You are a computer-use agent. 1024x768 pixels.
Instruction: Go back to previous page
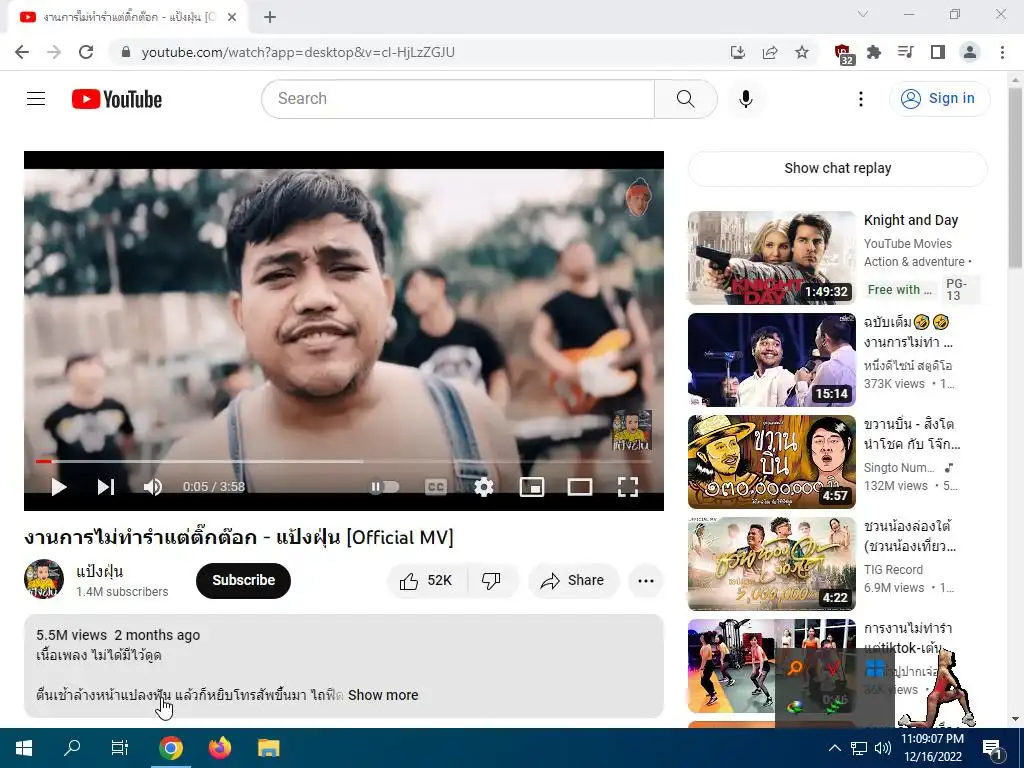click(x=22, y=52)
